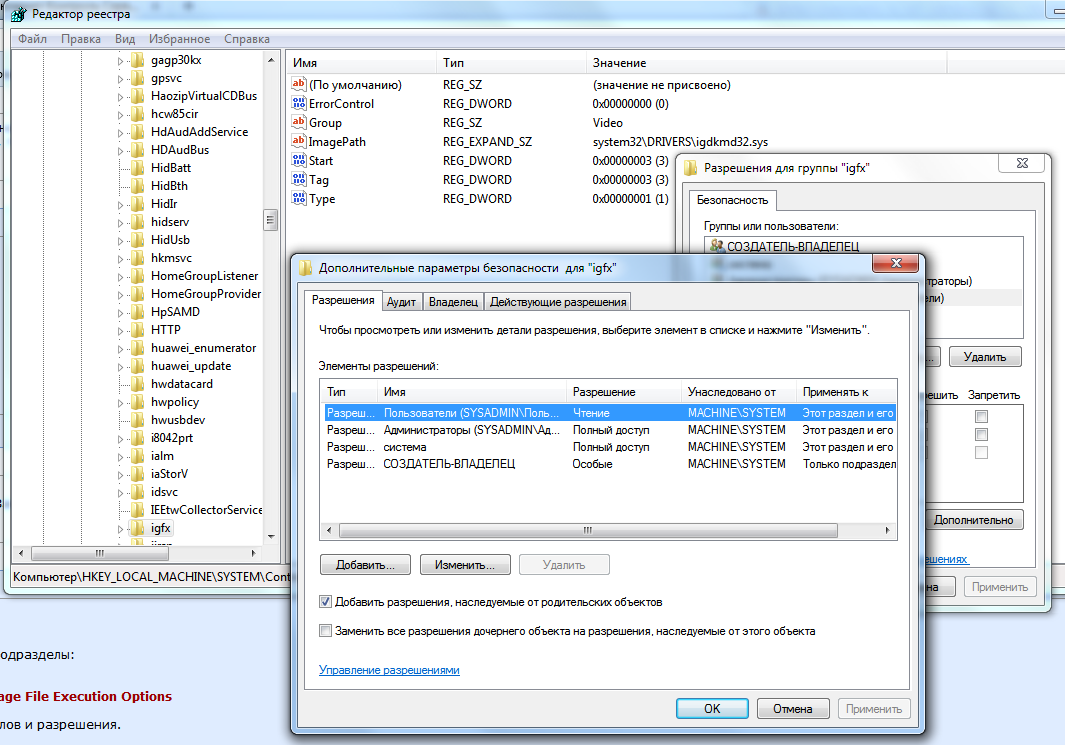The image size is (1065, 745).
Task: Click the Добавить... button
Action: tap(365, 565)
